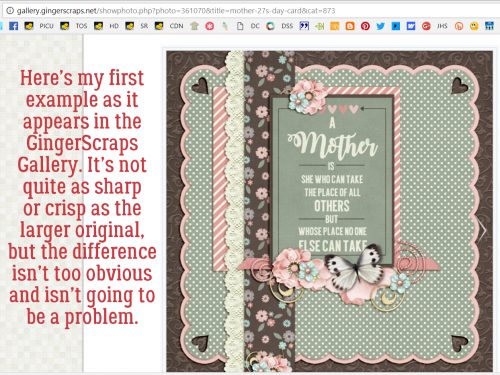The height and width of the screenshot is (375, 500).
Task: Open the PICU bookmark
Action: click(x=39, y=26)
